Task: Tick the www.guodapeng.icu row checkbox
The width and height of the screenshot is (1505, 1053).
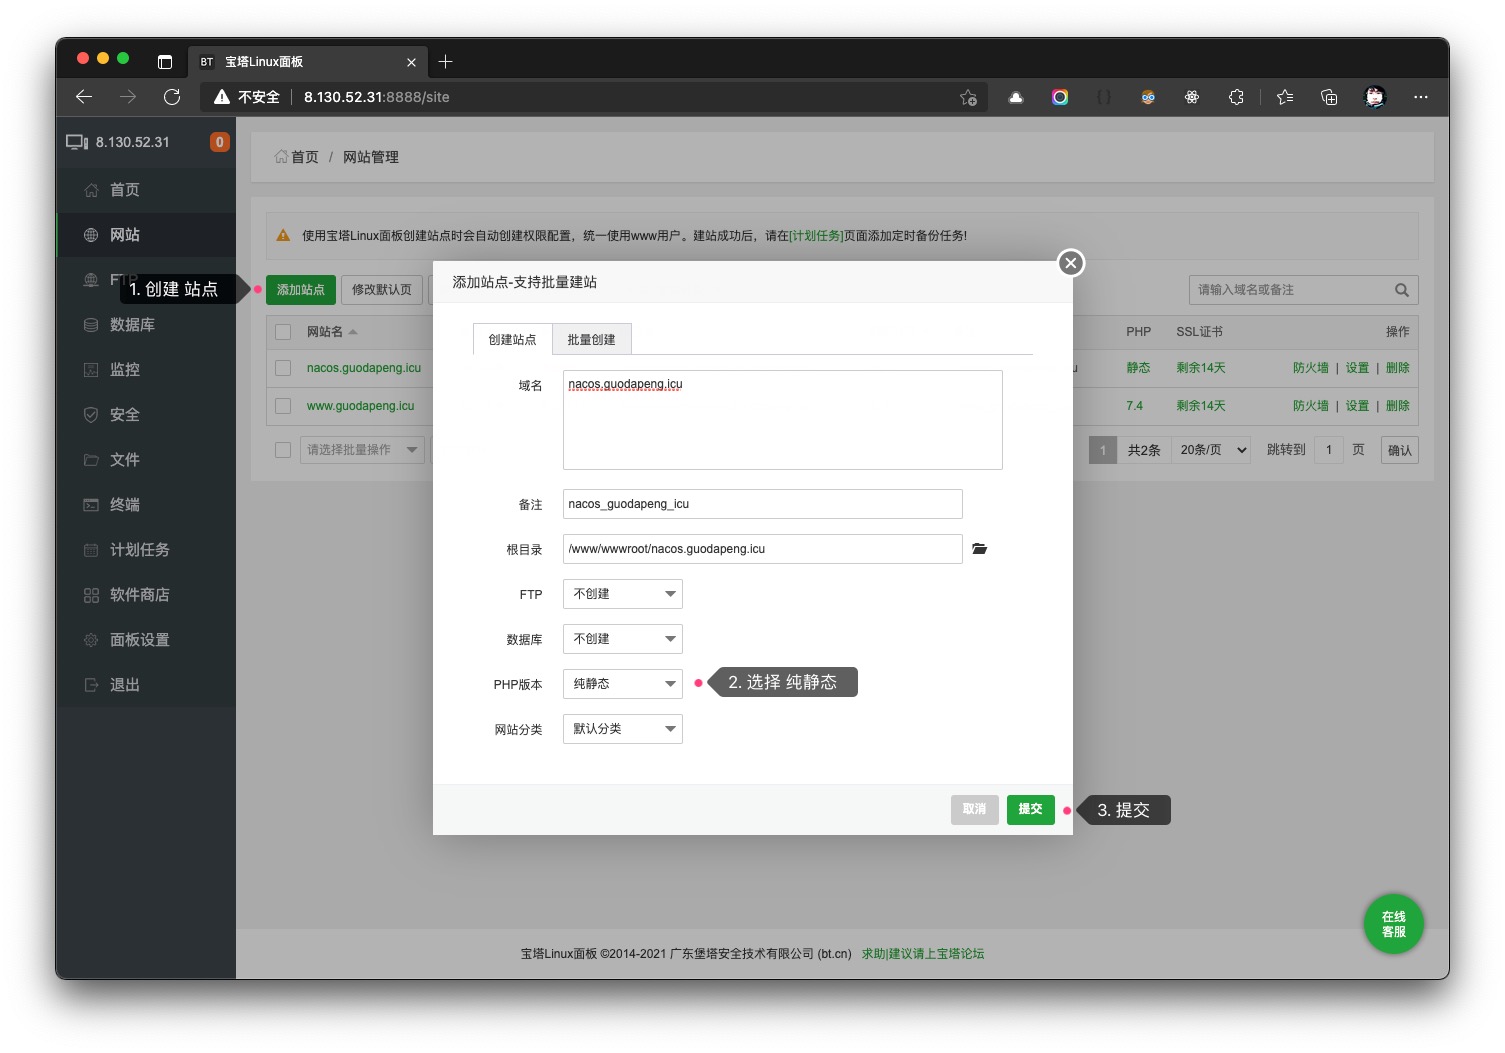Action: 283,406
